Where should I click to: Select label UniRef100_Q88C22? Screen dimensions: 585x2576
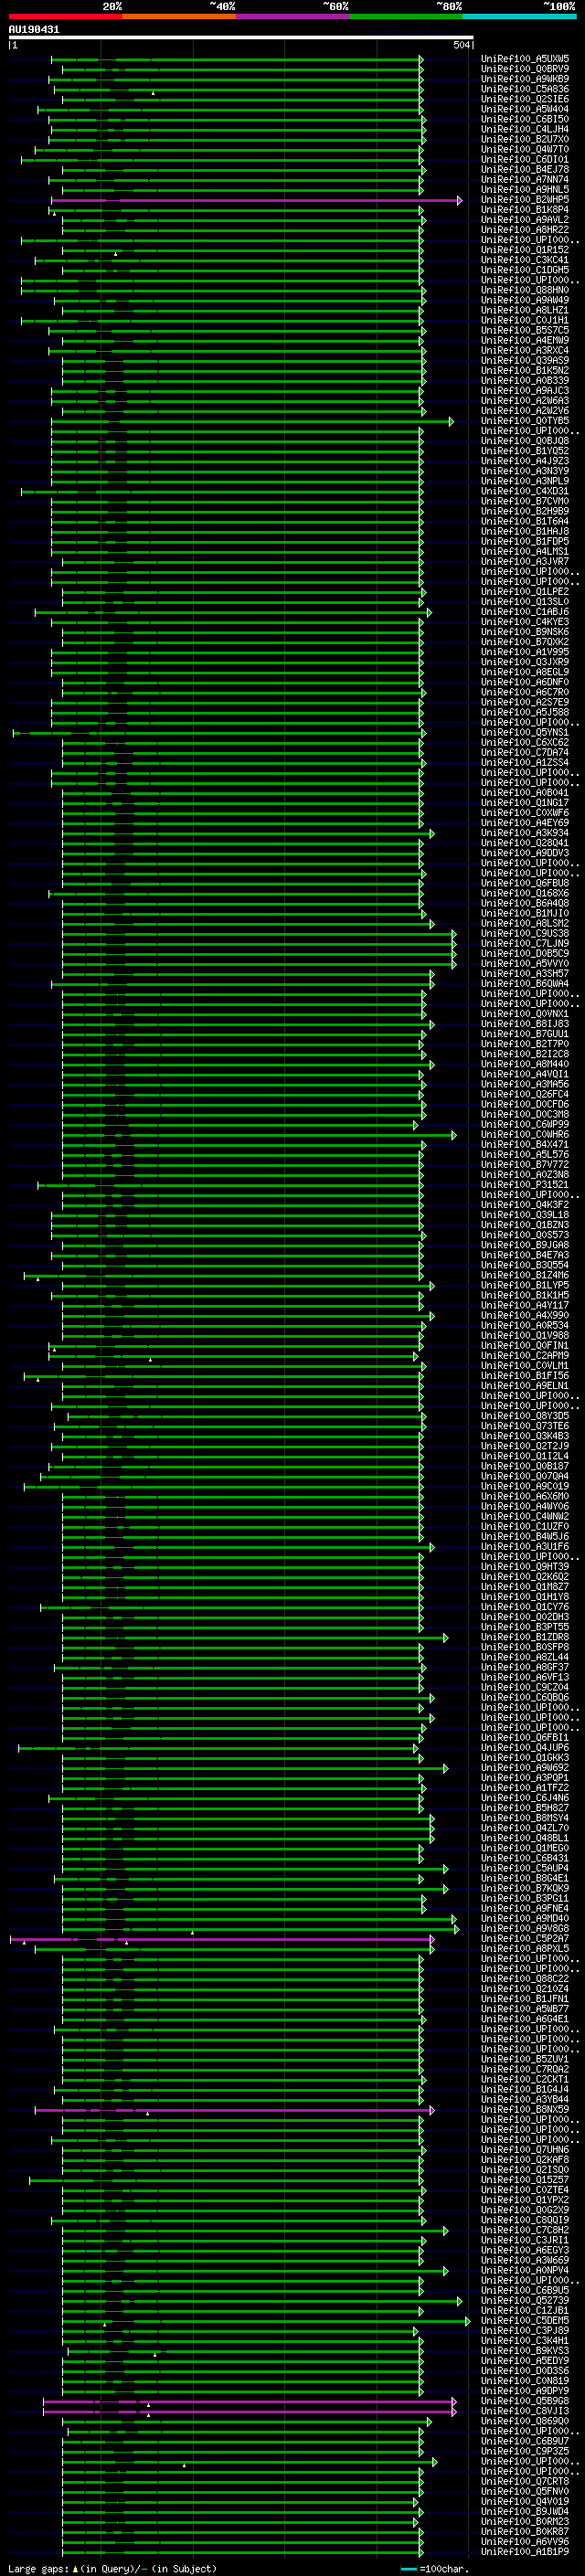click(x=525, y=1980)
